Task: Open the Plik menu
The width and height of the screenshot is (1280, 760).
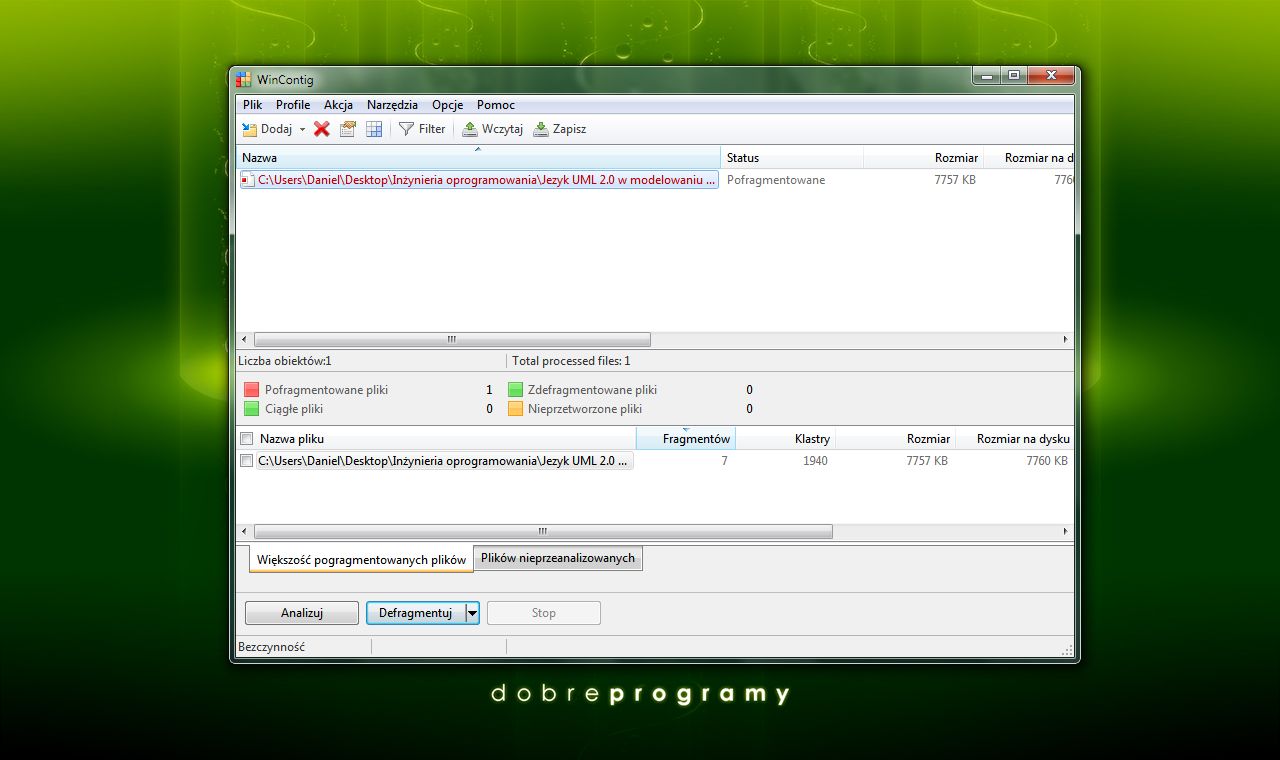Action: click(x=252, y=105)
